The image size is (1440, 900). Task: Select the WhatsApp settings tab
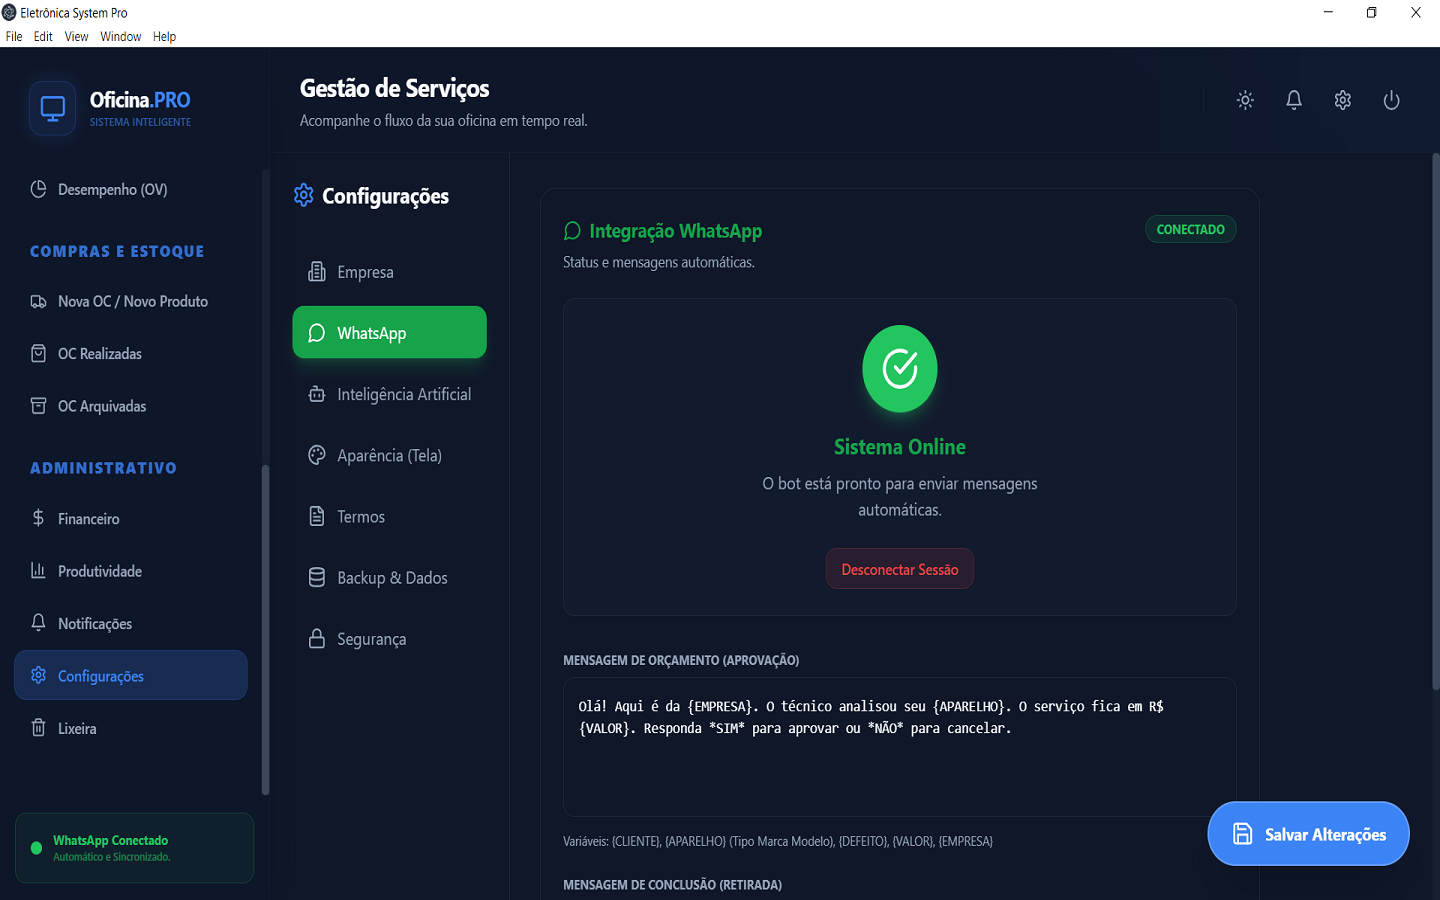pos(389,332)
